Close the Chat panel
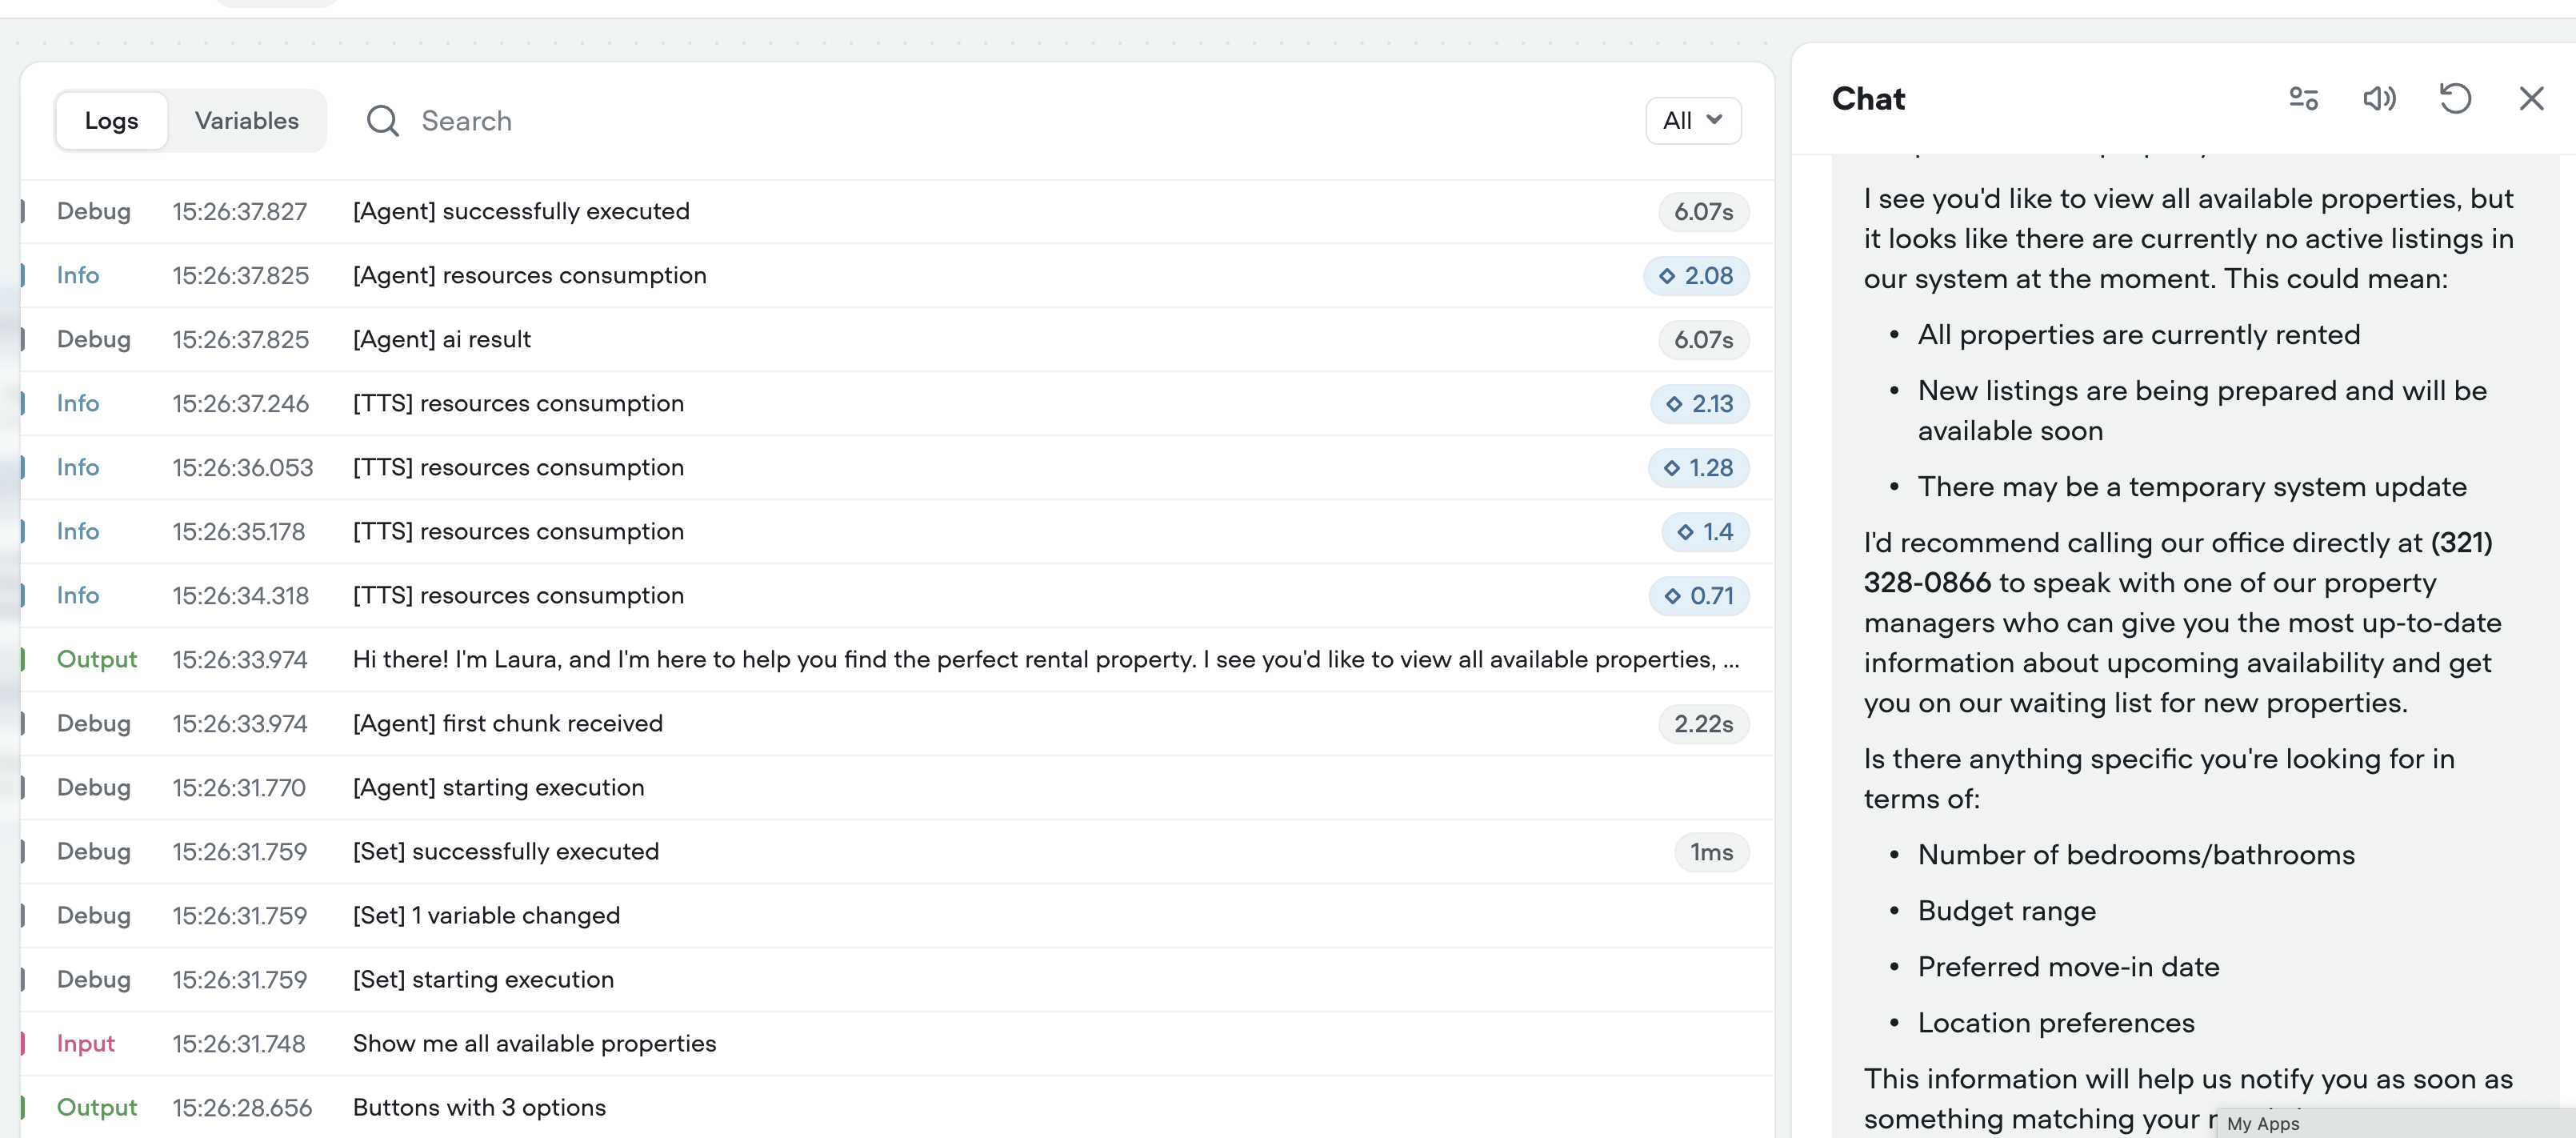Image resolution: width=2576 pixels, height=1138 pixels. pyautogui.click(x=2531, y=98)
